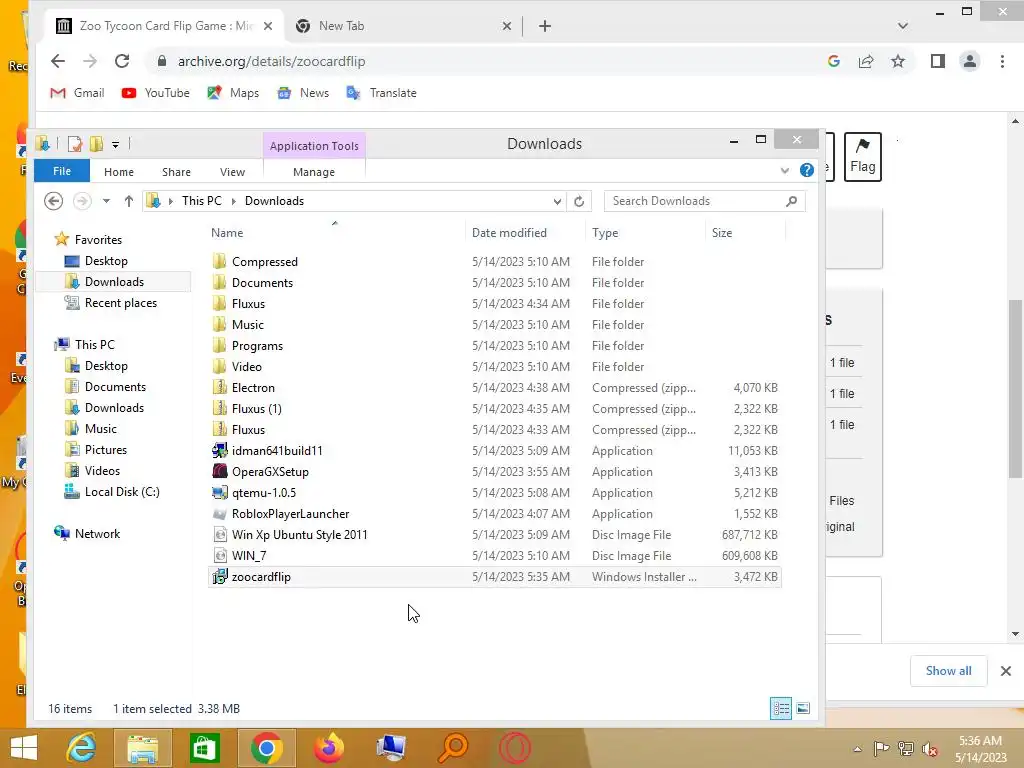Select Downloads under Favorites

coord(114,281)
